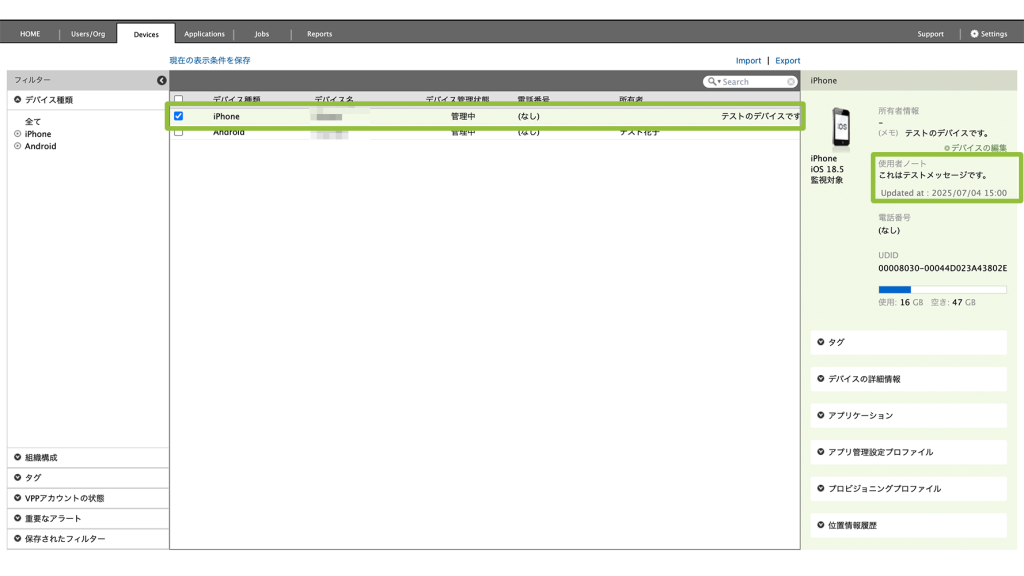Image resolution: width=1024 pixels, height=576 pixels.
Task: Sort by the デバイス種類 column header
Action: (236, 100)
